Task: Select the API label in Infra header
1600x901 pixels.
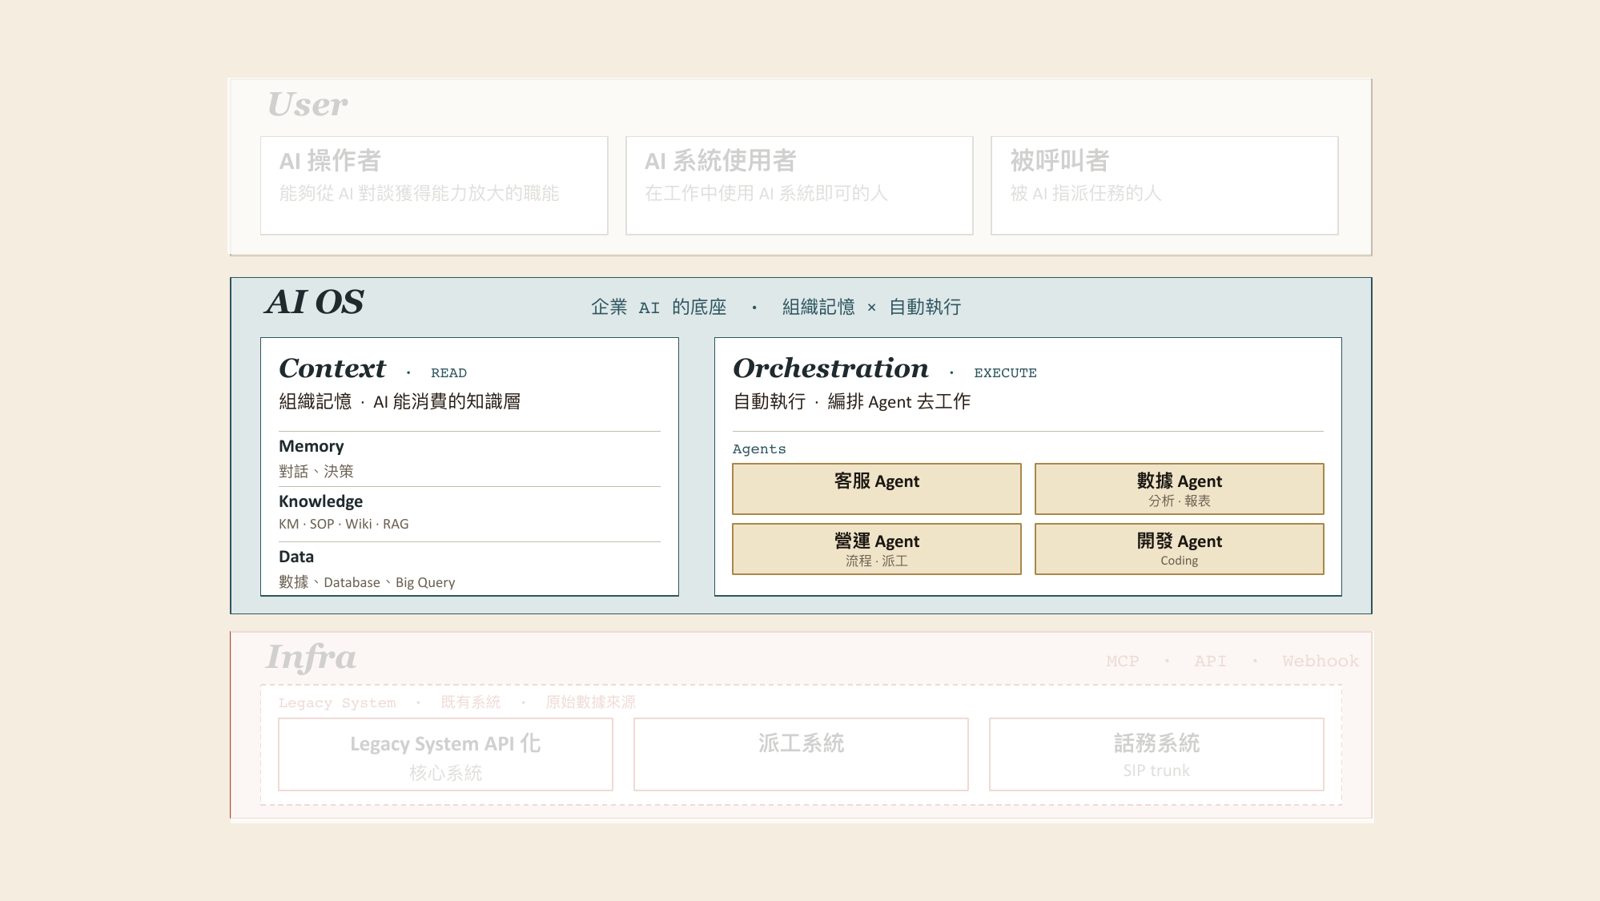Action: [1210, 661]
